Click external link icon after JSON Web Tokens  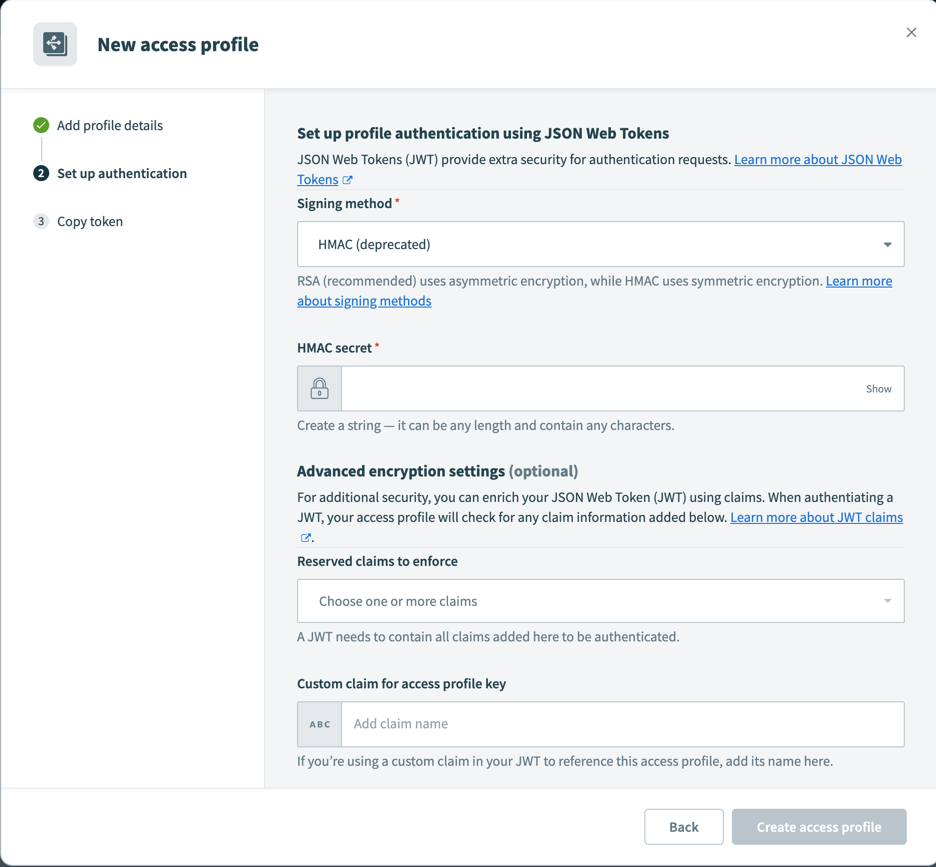pos(348,180)
